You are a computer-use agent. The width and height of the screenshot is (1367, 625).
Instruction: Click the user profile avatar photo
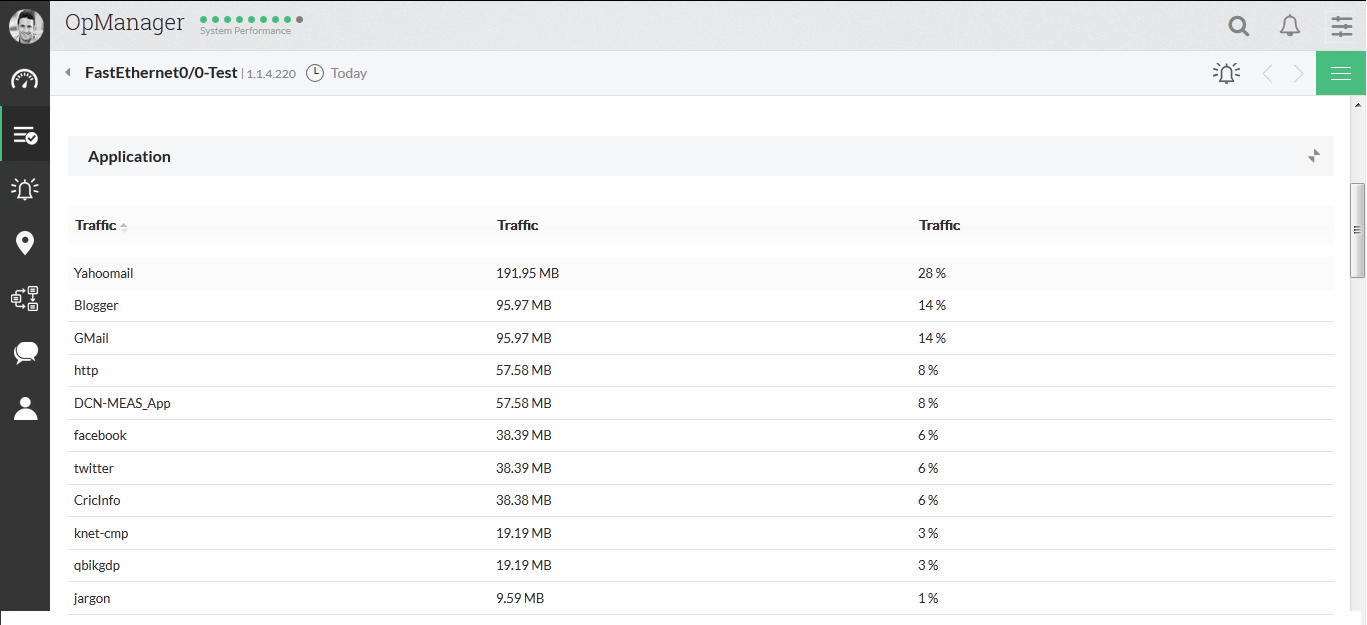[x=25, y=26]
